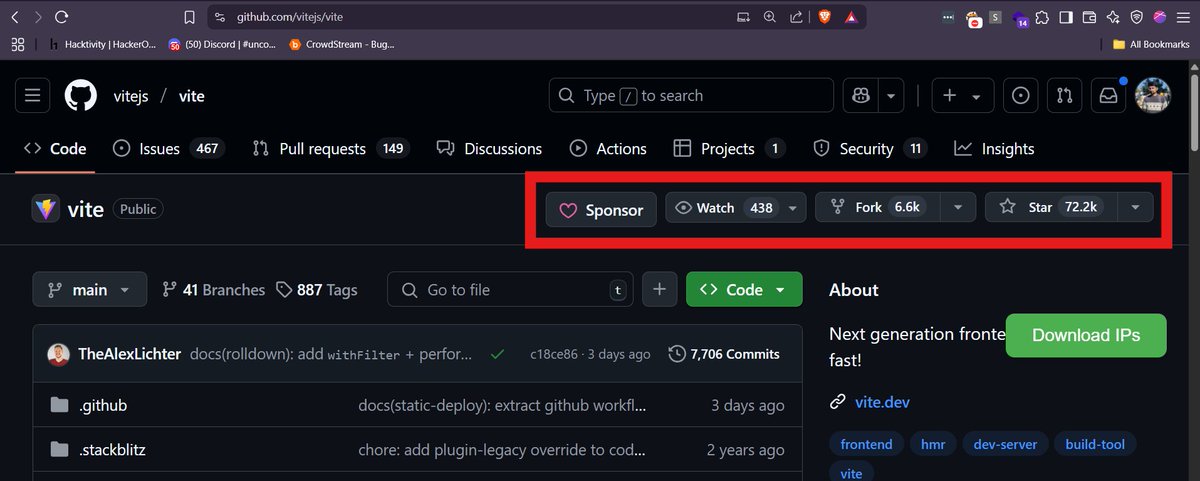Click the purple extension with 14 badge
Screen dimensions: 1200x481
pos(1019,18)
